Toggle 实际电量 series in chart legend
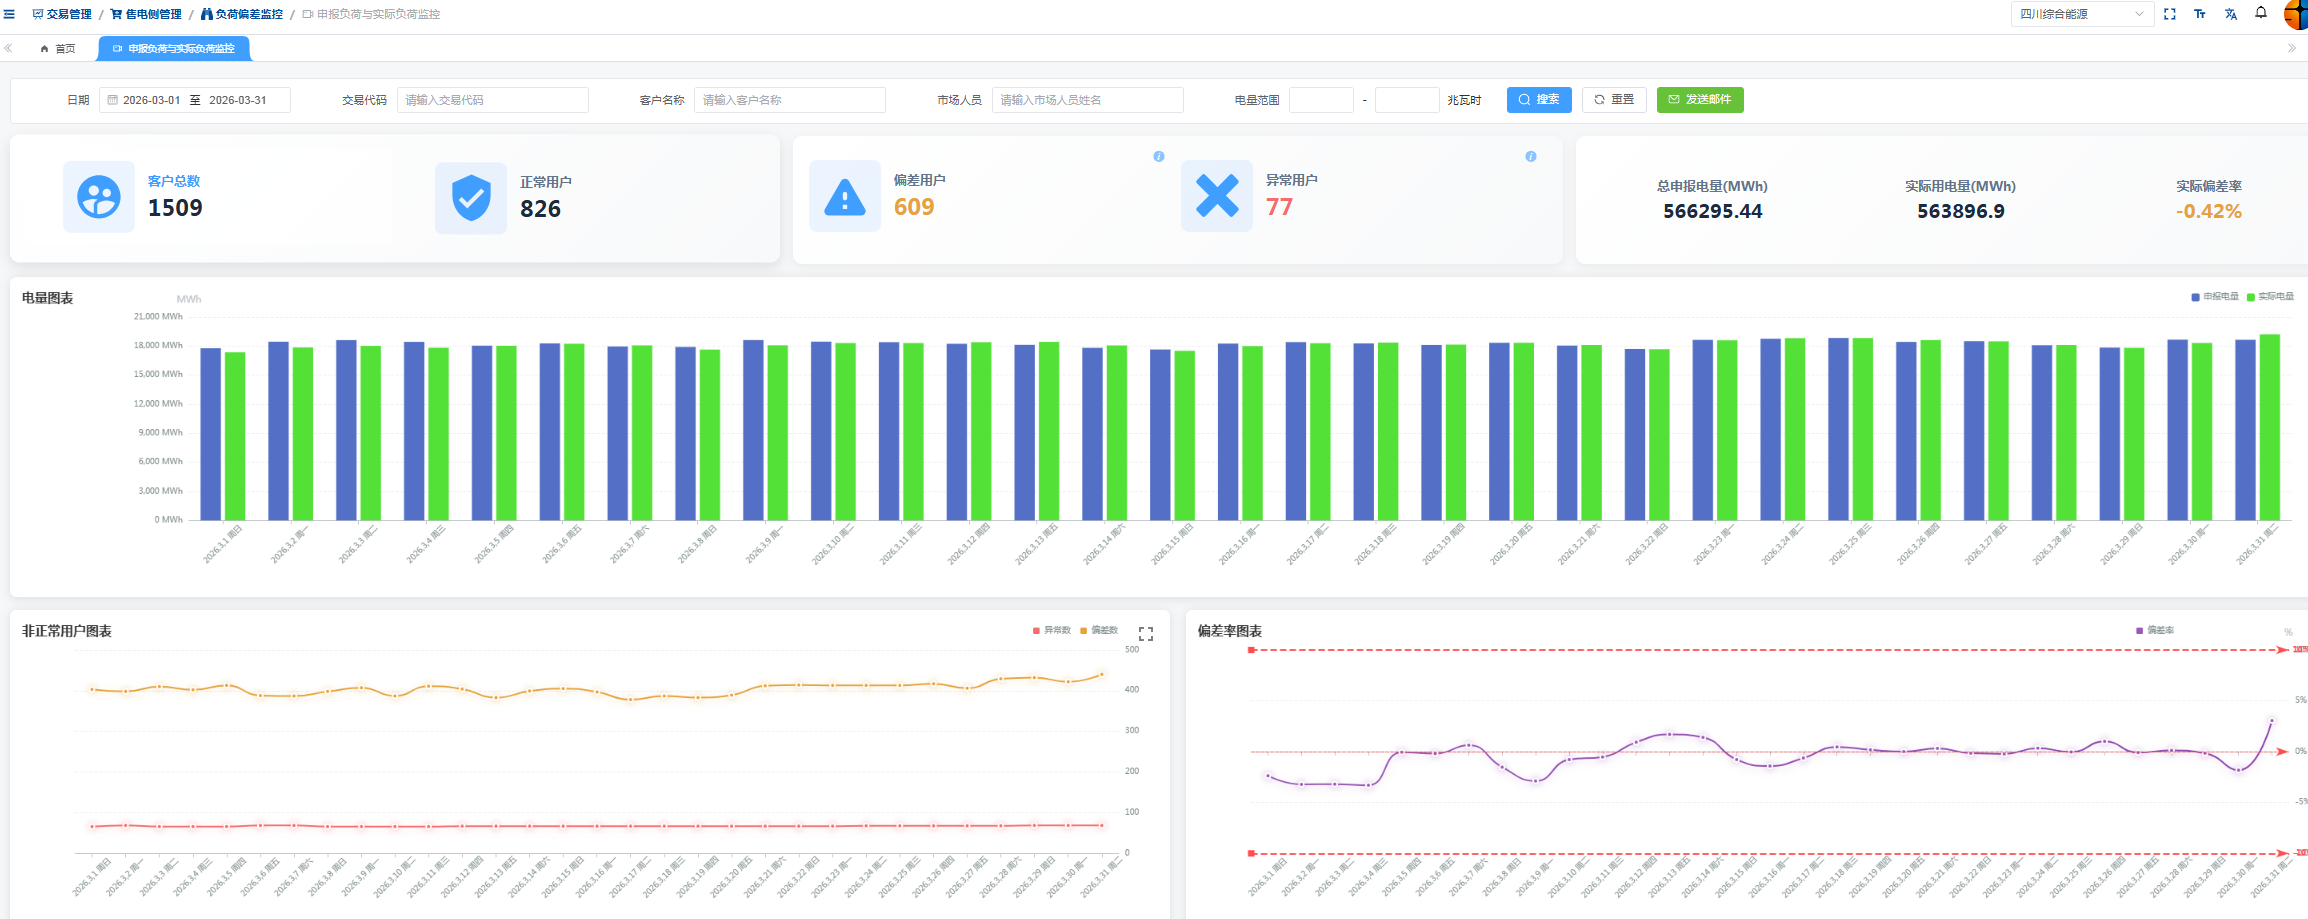This screenshot has height=919, width=2308. point(2270,297)
